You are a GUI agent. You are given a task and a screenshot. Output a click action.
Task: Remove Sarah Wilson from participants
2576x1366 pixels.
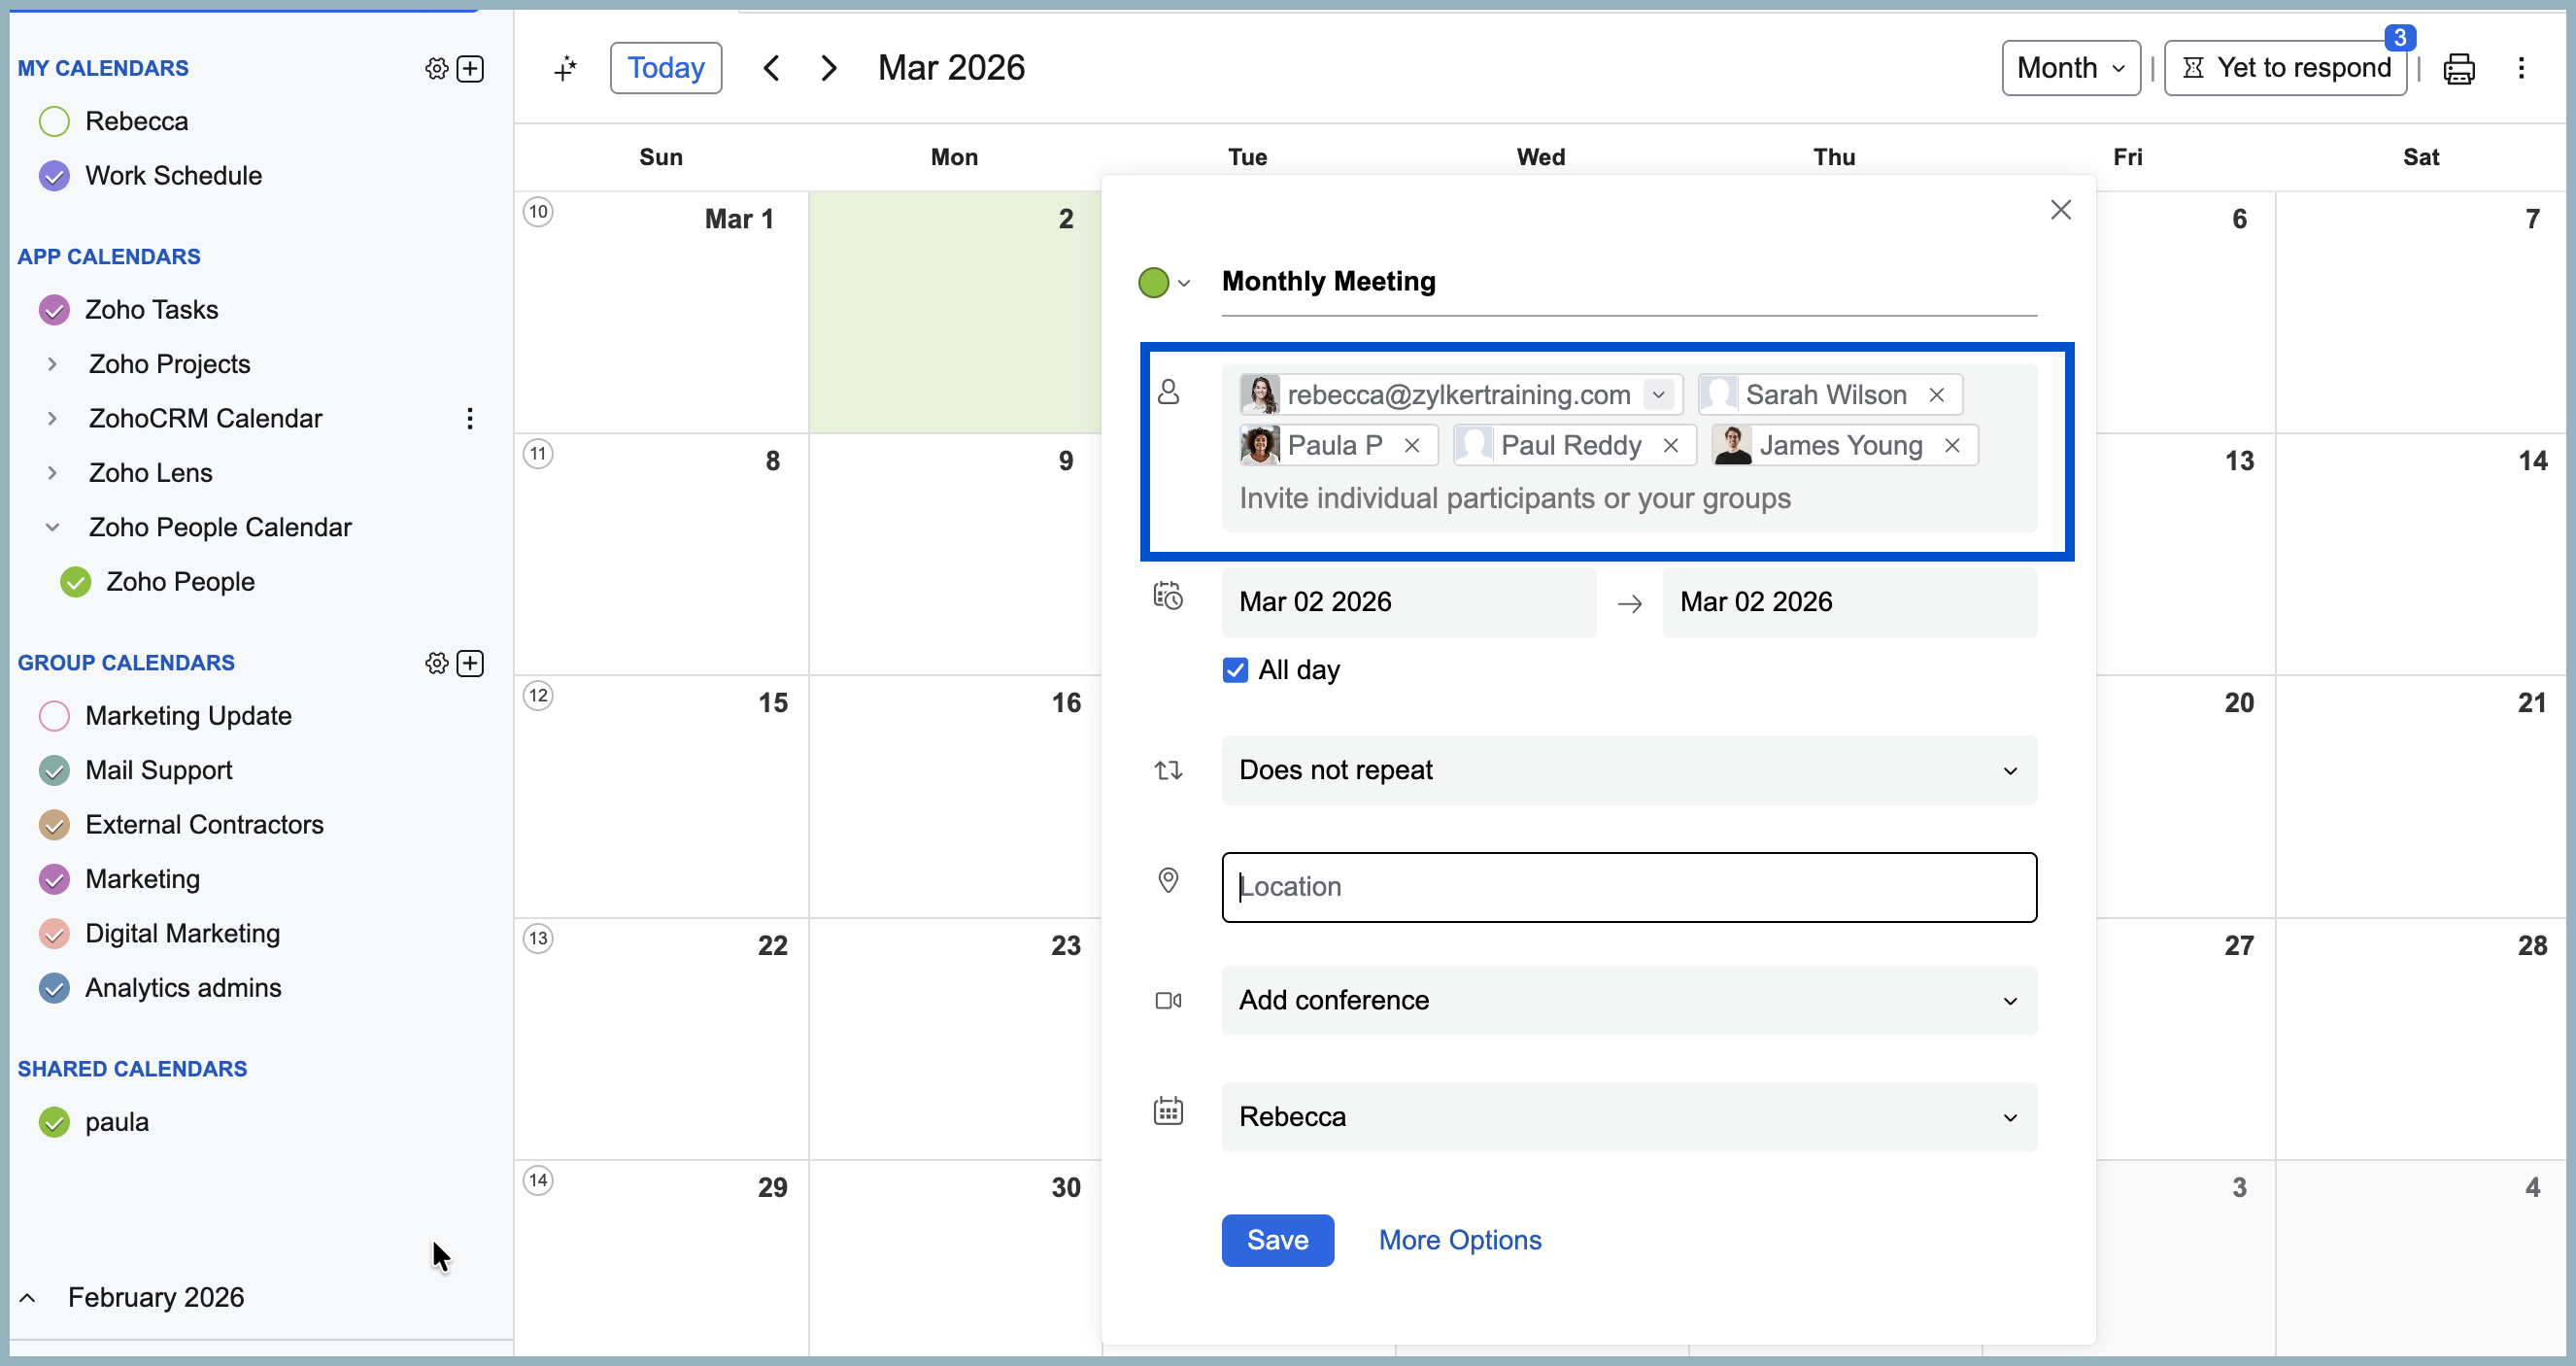pyautogui.click(x=1937, y=395)
